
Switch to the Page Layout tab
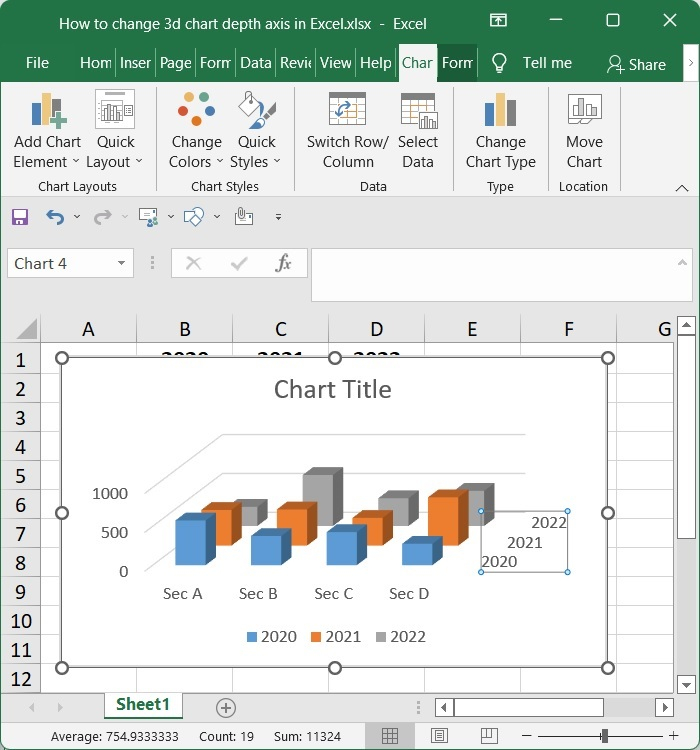point(176,63)
